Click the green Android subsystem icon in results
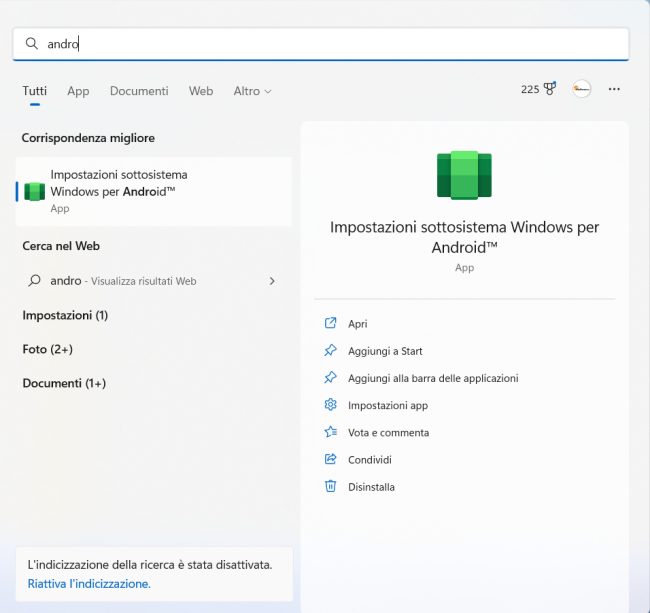 point(34,191)
